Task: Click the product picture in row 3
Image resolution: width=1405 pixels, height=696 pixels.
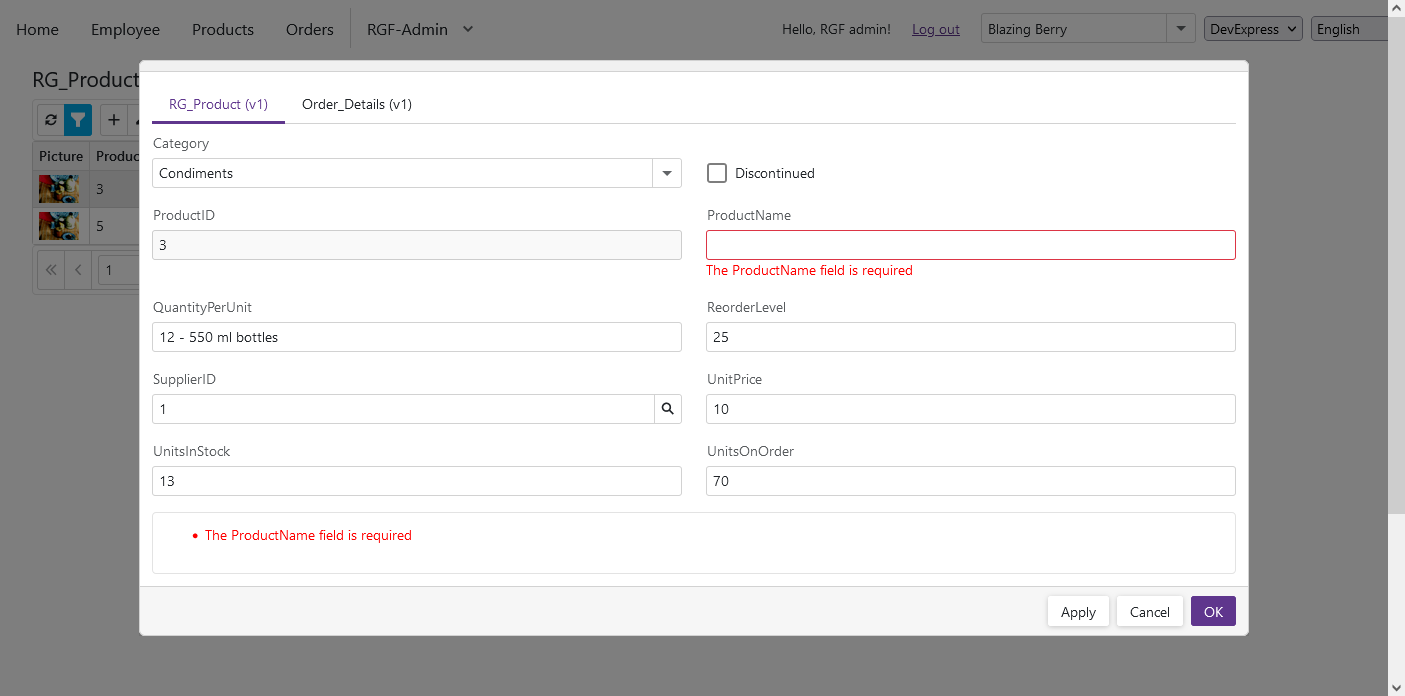Action: tap(59, 189)
